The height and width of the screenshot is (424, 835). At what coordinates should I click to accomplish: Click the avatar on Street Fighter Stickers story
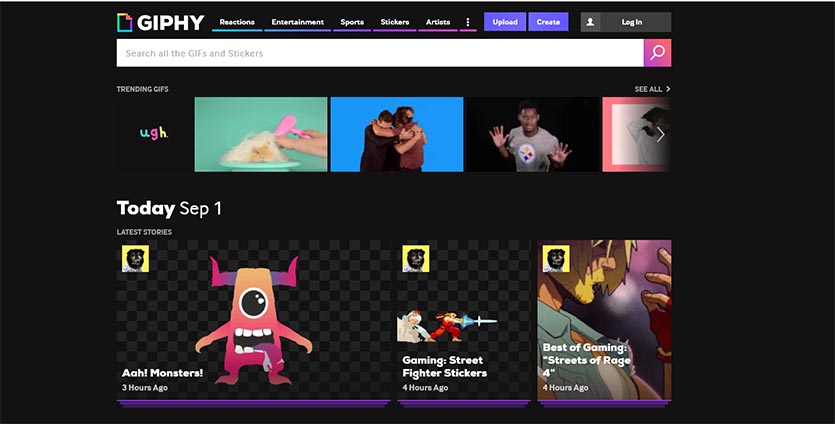click(415, 259)
